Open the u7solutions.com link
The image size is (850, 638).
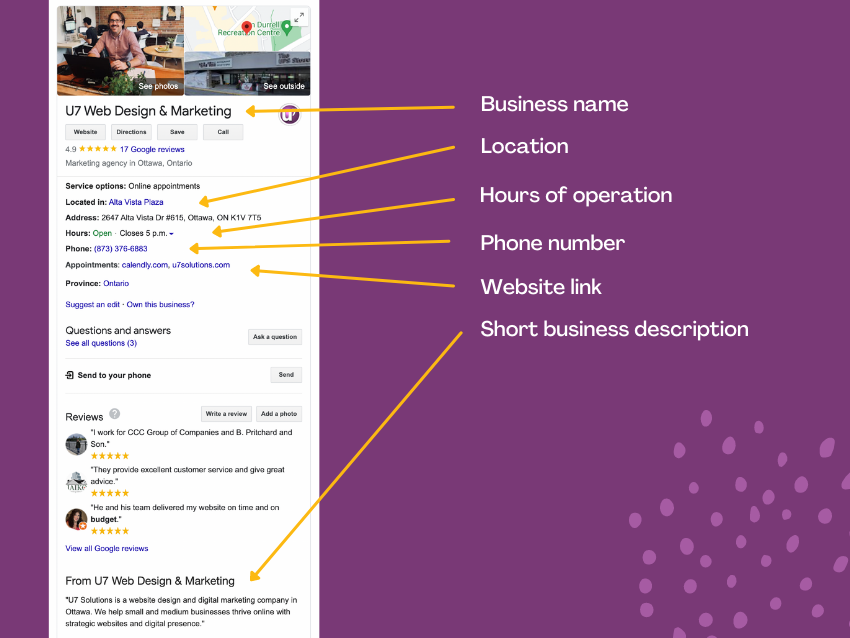coord(201,265)
